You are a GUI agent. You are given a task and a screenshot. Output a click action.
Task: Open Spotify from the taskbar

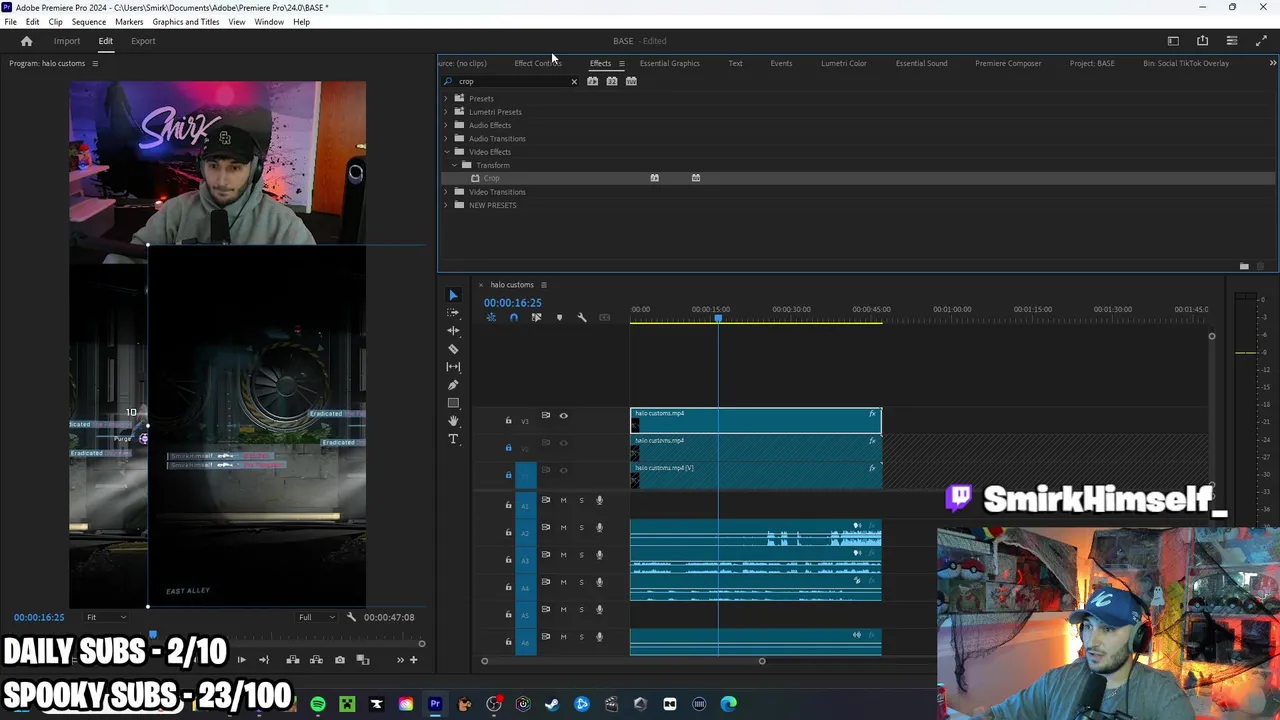pos(318,704)
